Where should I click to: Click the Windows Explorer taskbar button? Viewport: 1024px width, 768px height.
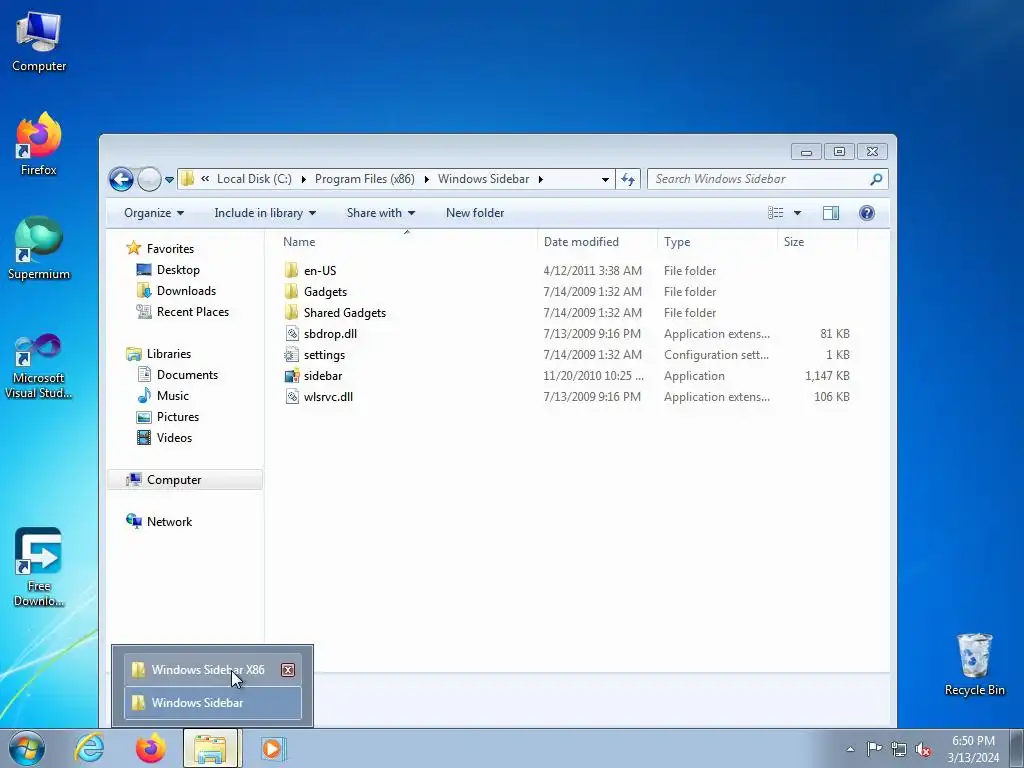(x=211, y=749)
